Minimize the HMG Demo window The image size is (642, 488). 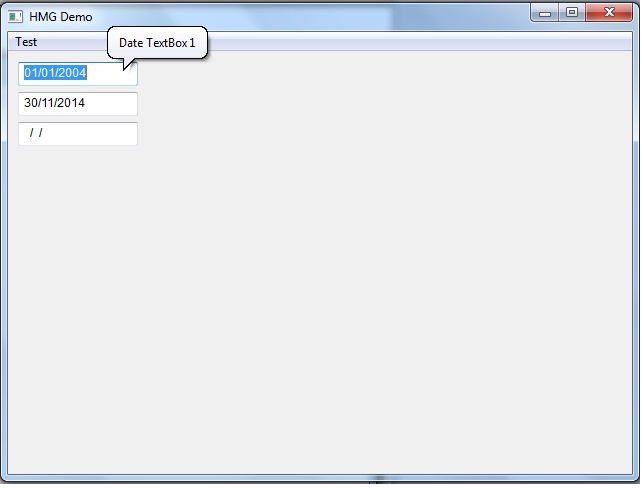[545, 13]
